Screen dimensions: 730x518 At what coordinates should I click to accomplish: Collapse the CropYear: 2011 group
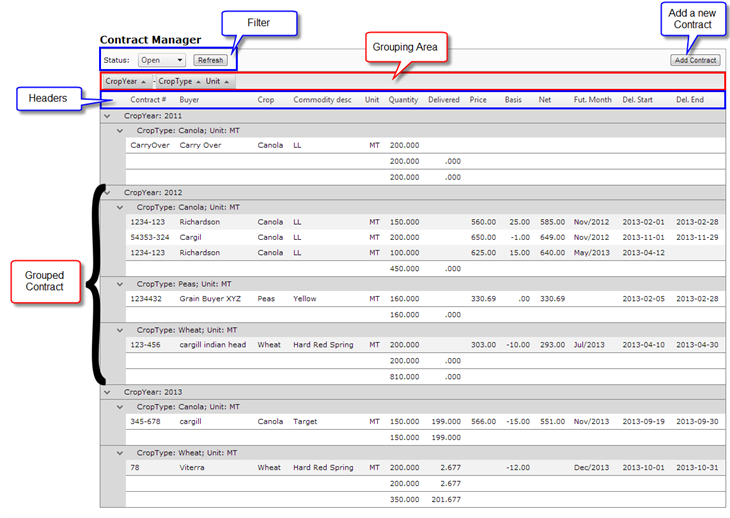[108, 116]
